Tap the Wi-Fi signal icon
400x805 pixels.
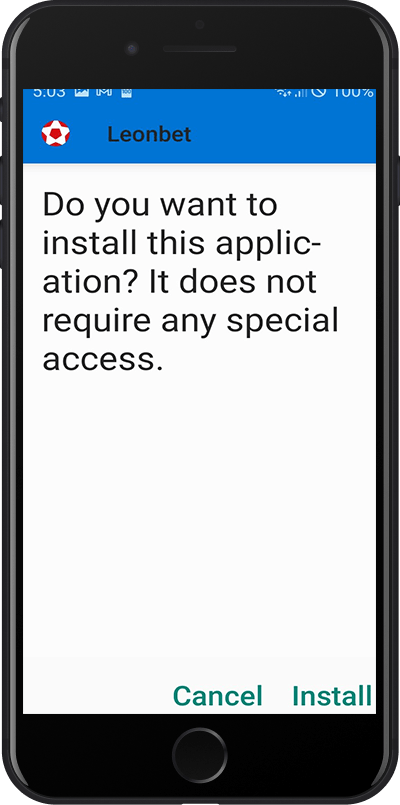point(283,92)
